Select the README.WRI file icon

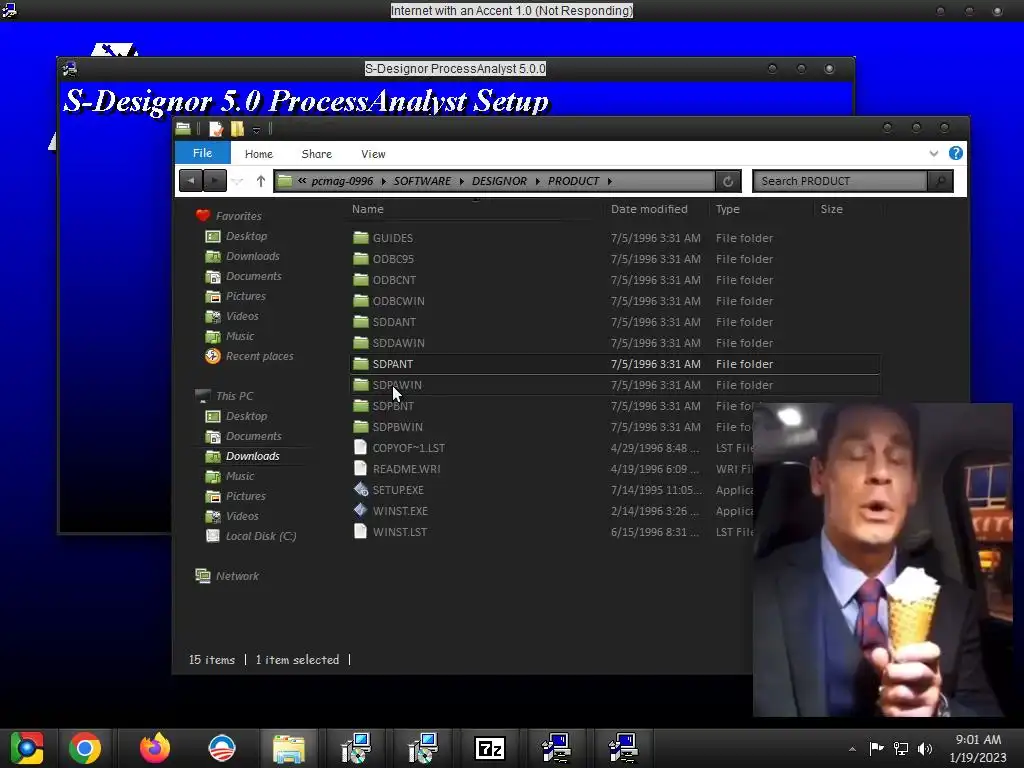coord(360,468)
